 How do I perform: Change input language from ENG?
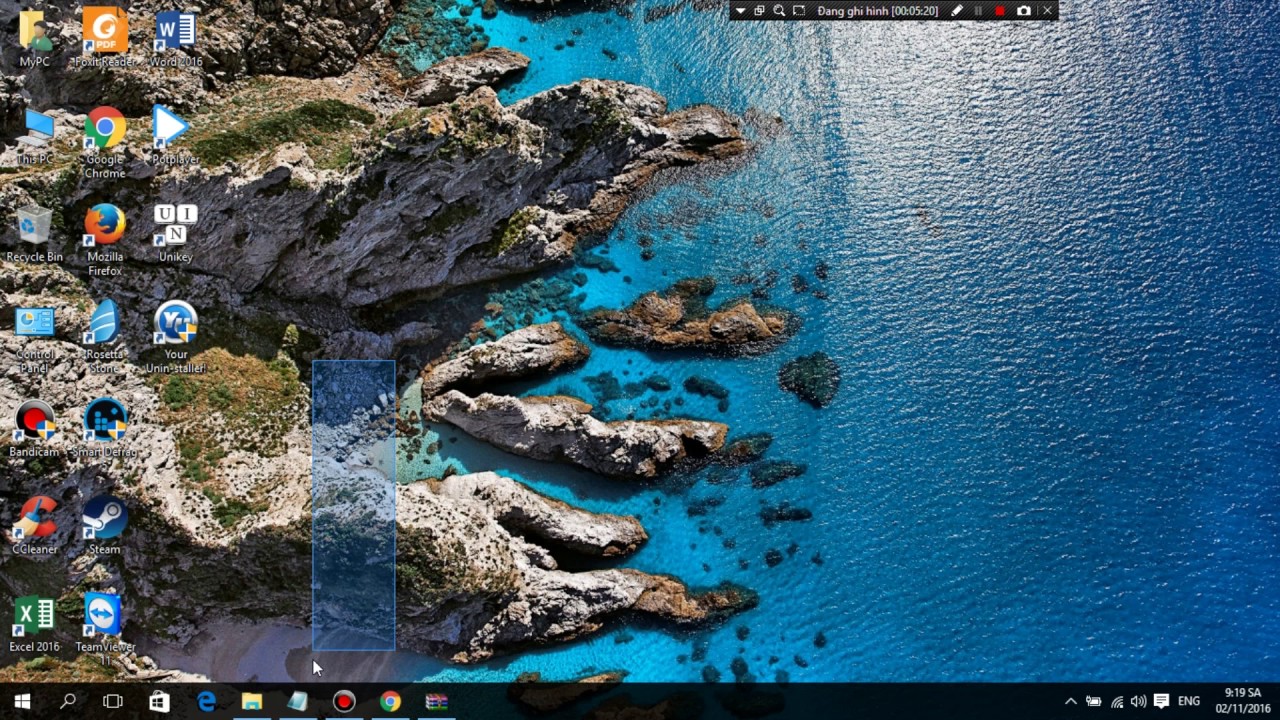(1189, 701)
